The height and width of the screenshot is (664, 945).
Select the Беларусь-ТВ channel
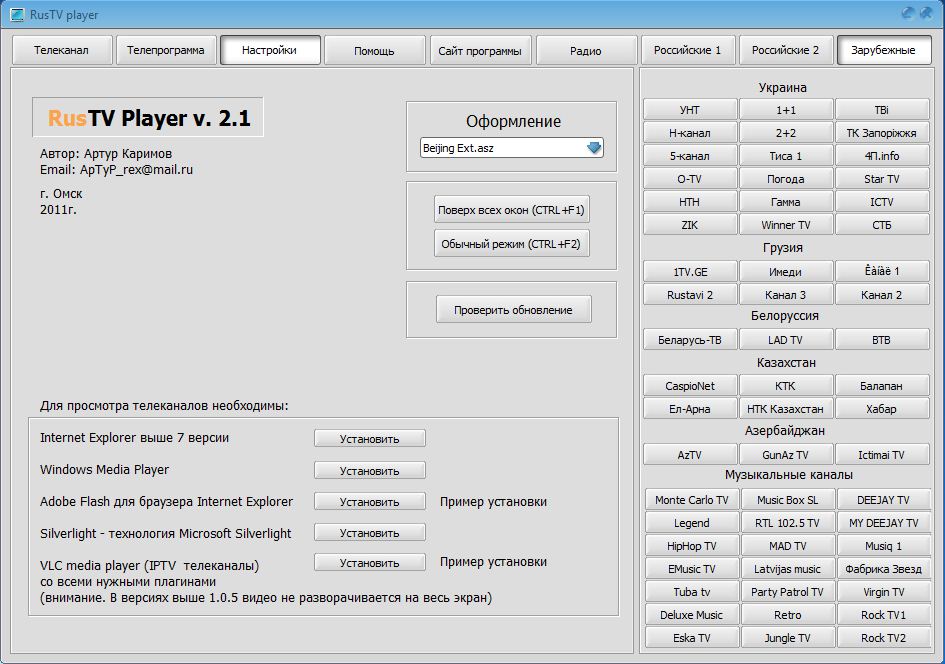click(x=690, y=340)
